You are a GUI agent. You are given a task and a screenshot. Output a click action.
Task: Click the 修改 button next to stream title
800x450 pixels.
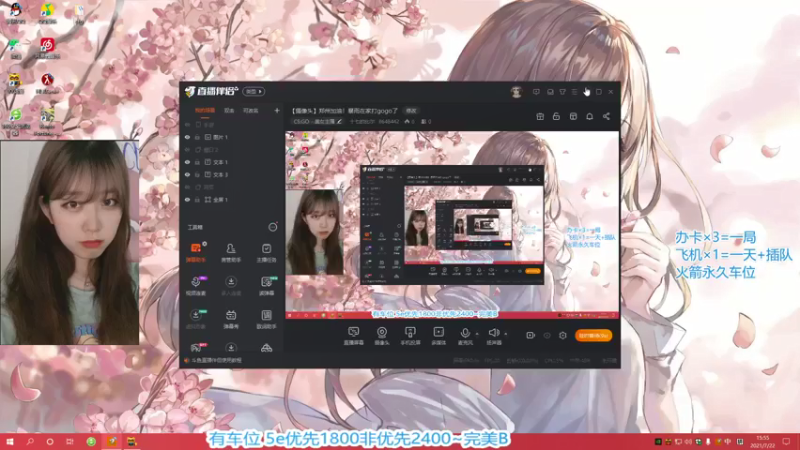411,111
